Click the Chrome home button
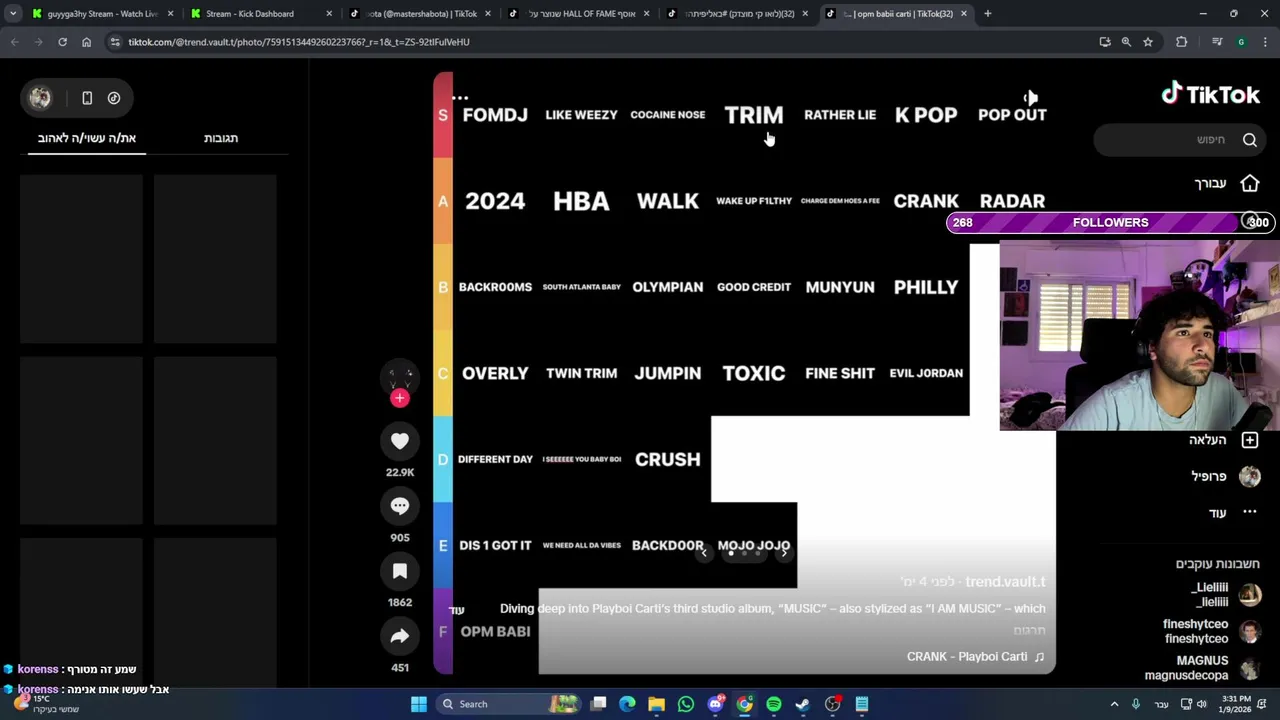This screenshot has width=1280, height=720. click(87, 42)
